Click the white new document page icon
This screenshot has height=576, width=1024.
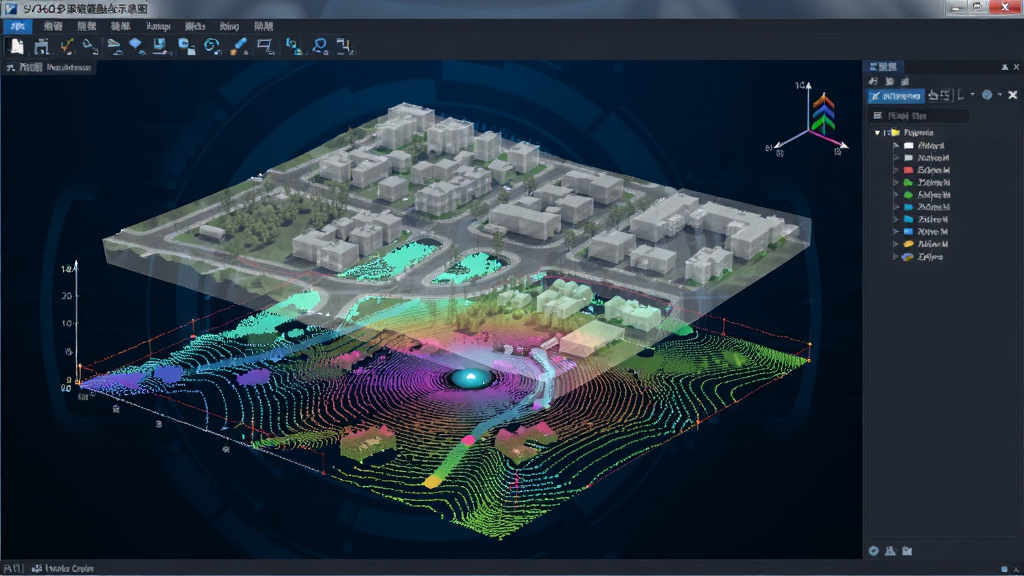pyautogui.click(x=17, y=46)
